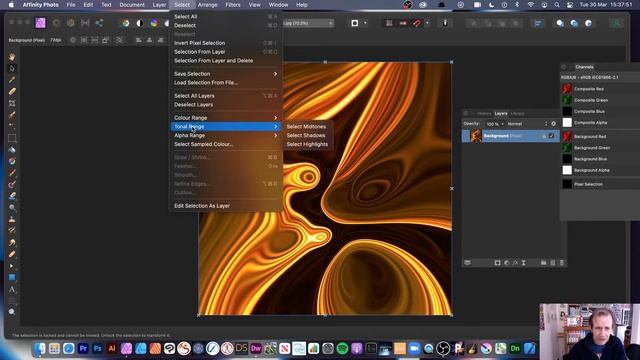The width and height of the screenshot is (640, 360).
Task: Switch to the Develop persona icon
Action: coord(71,23)
